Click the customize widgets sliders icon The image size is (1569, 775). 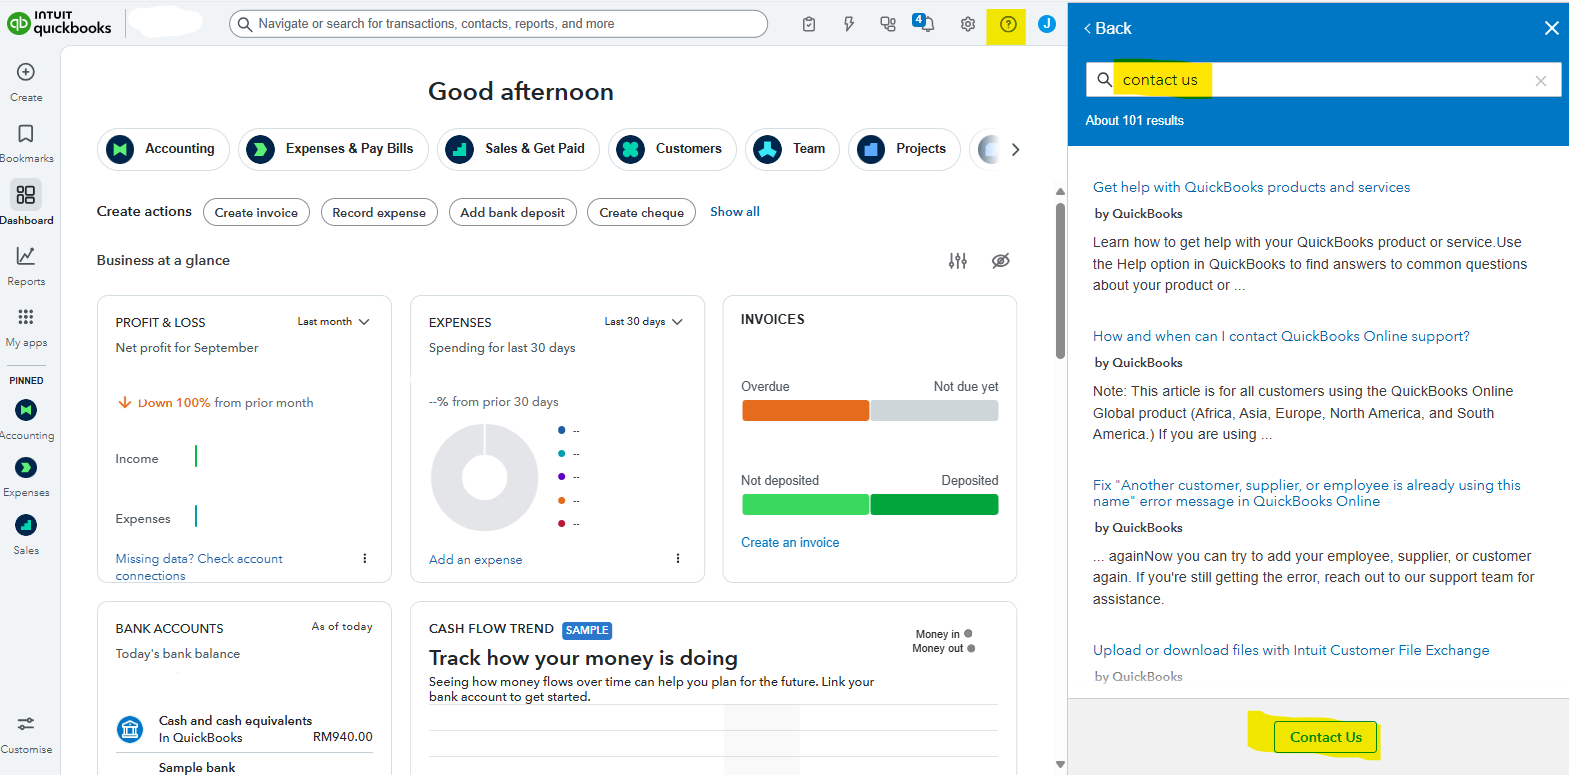click(957, 261)
